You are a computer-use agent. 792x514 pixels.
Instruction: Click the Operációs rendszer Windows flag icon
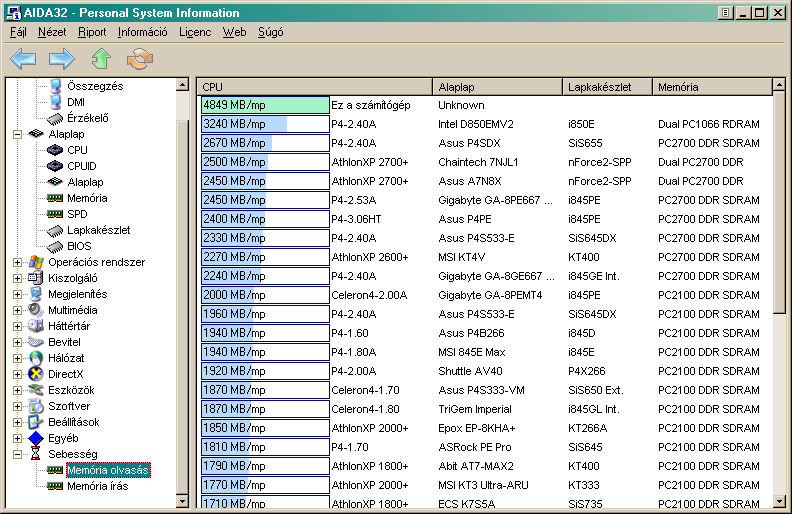(36, 262)
